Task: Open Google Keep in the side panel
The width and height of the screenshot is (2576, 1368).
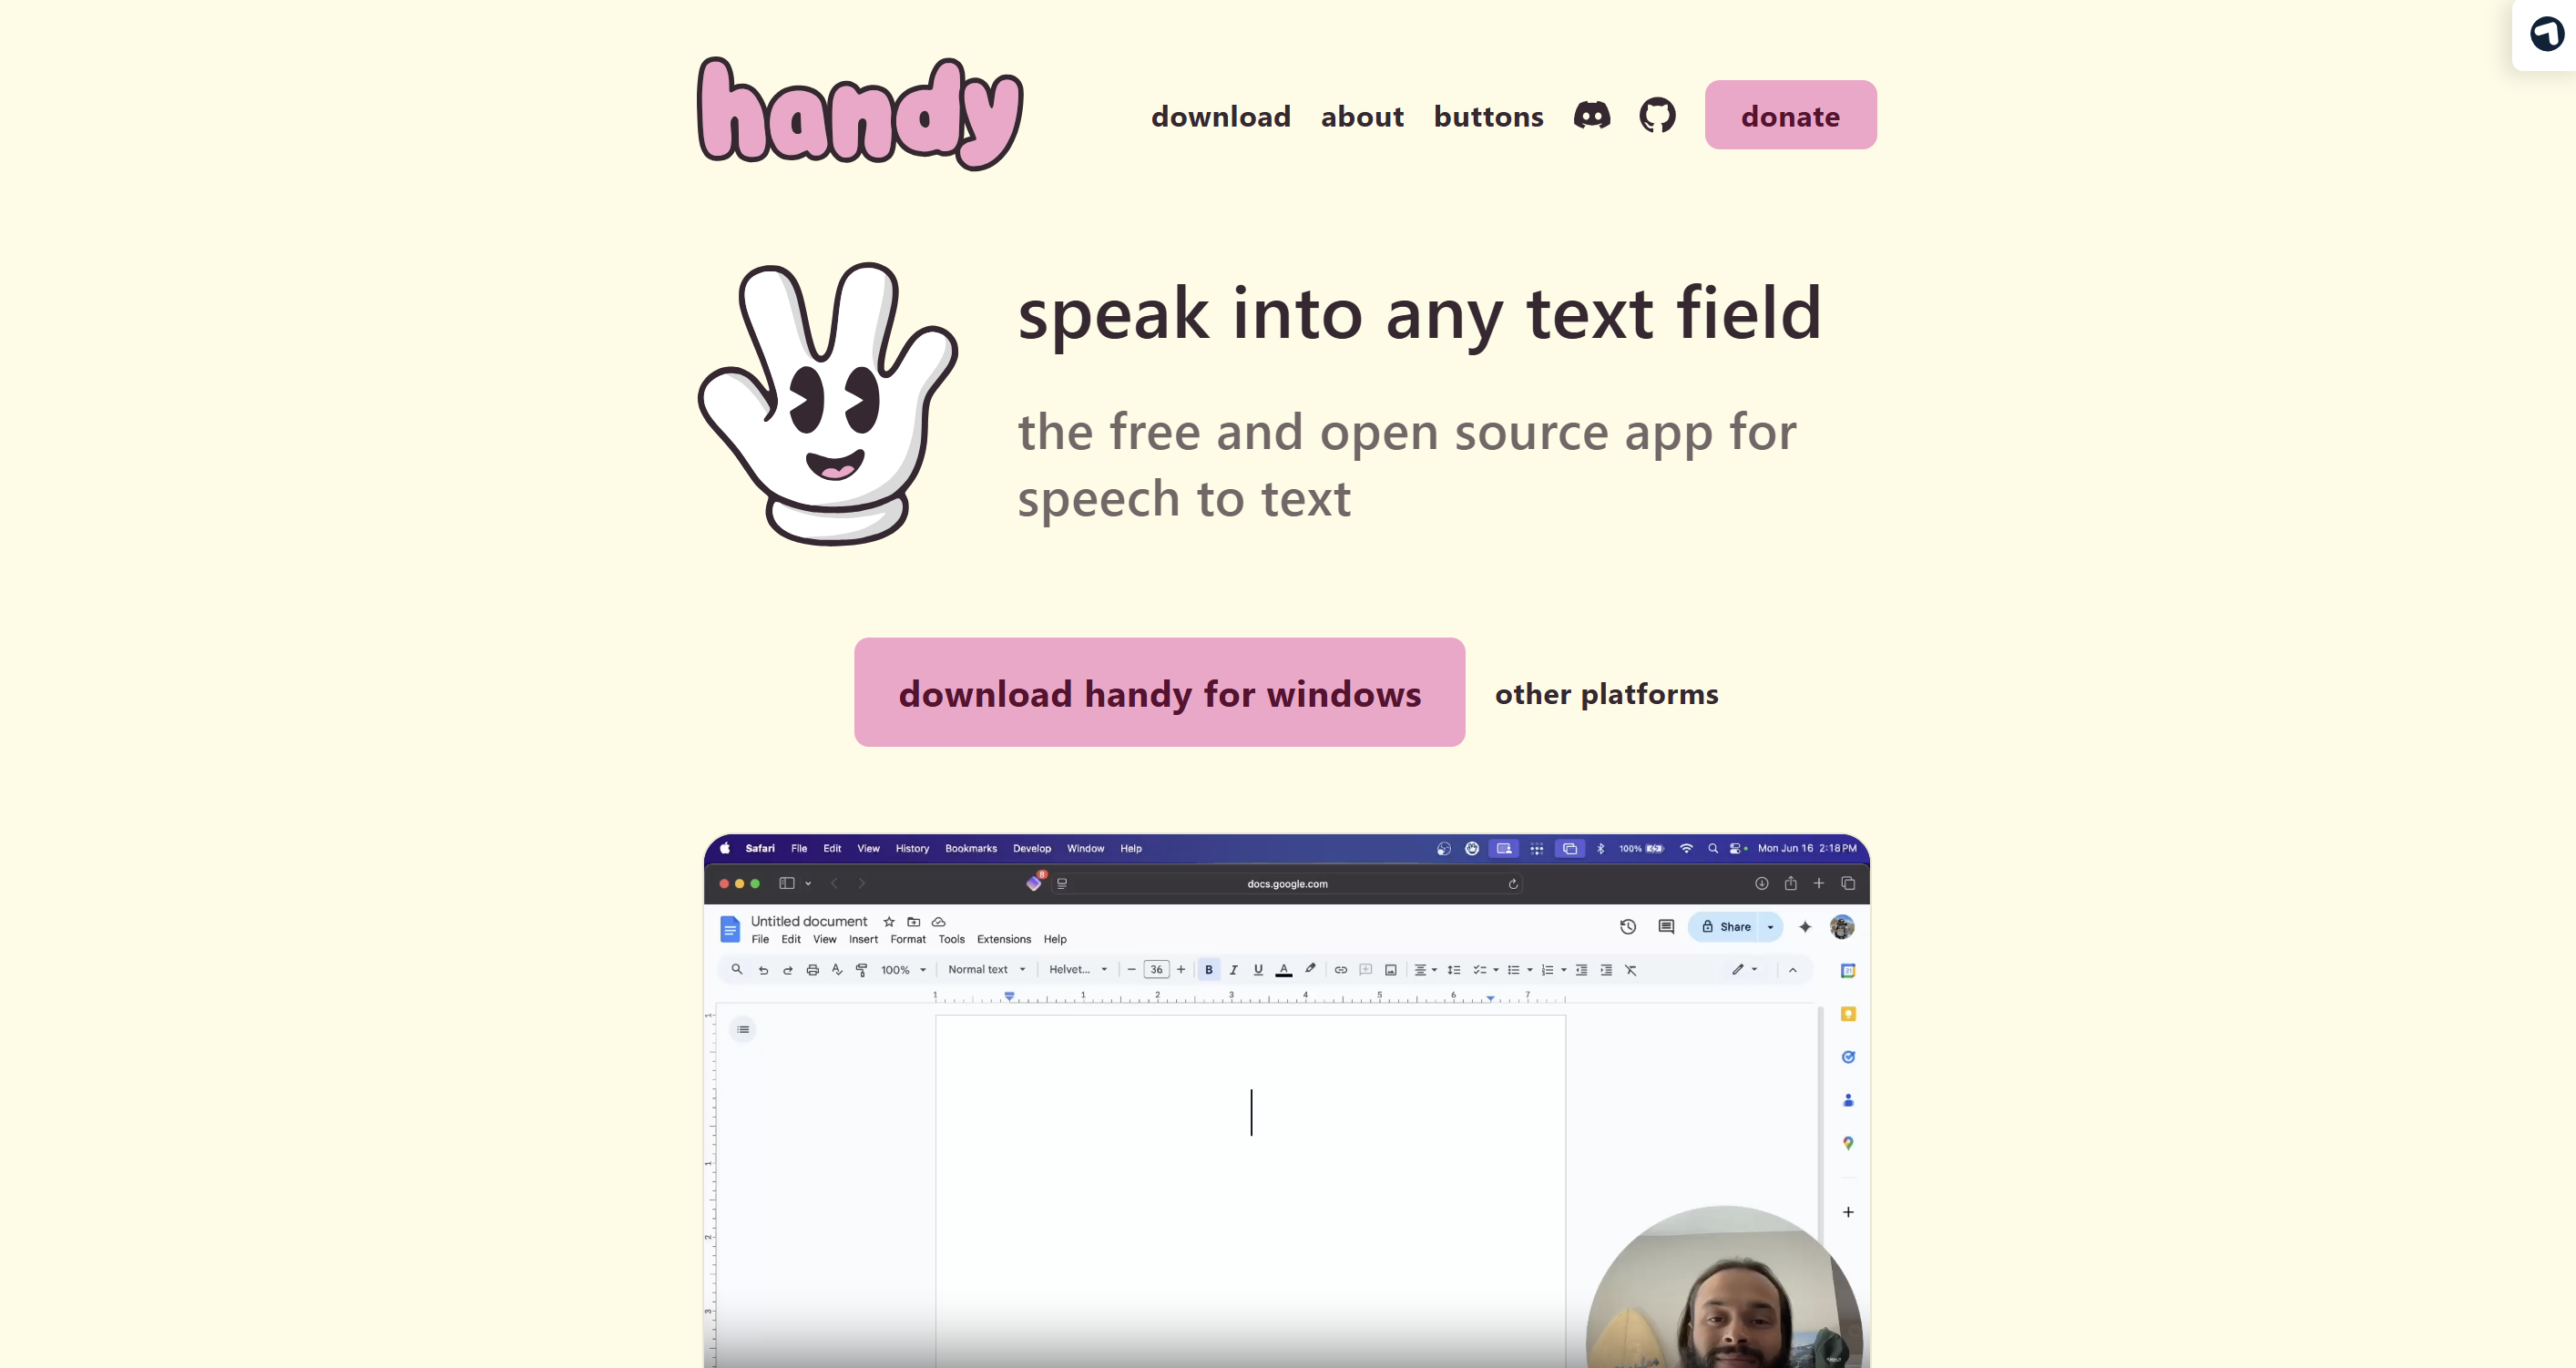Action: (x=1849, y=1014)
